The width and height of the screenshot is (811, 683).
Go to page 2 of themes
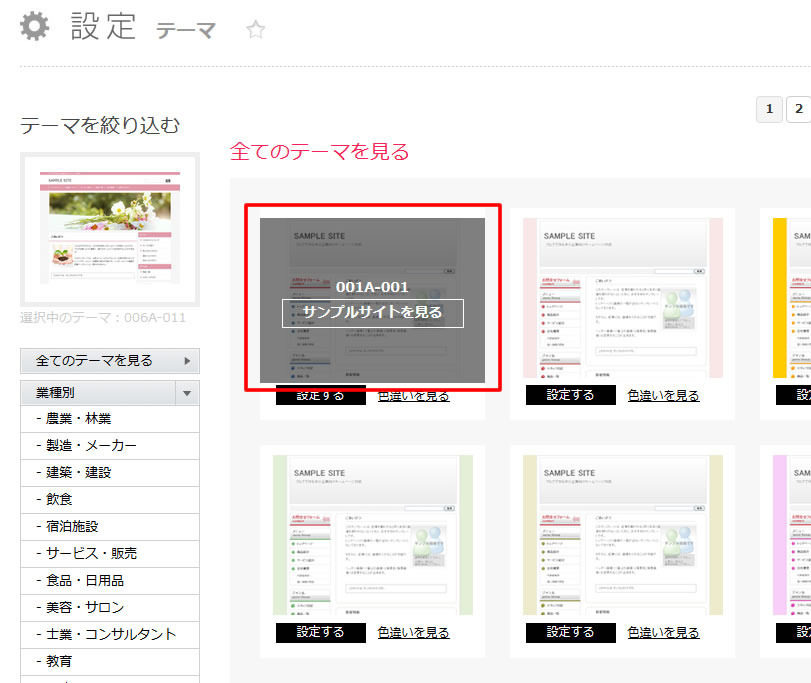[x=797, y=109]
